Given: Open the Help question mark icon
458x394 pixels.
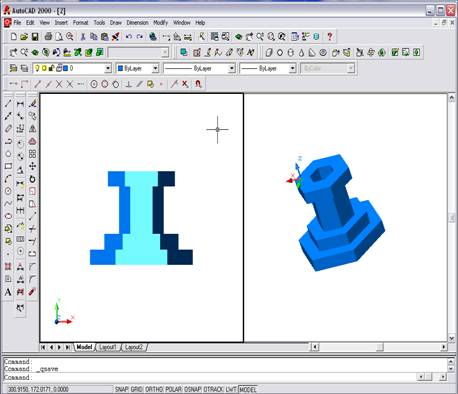Looking at the screenshot, I should pyautogui.click(x=330, y=37).
